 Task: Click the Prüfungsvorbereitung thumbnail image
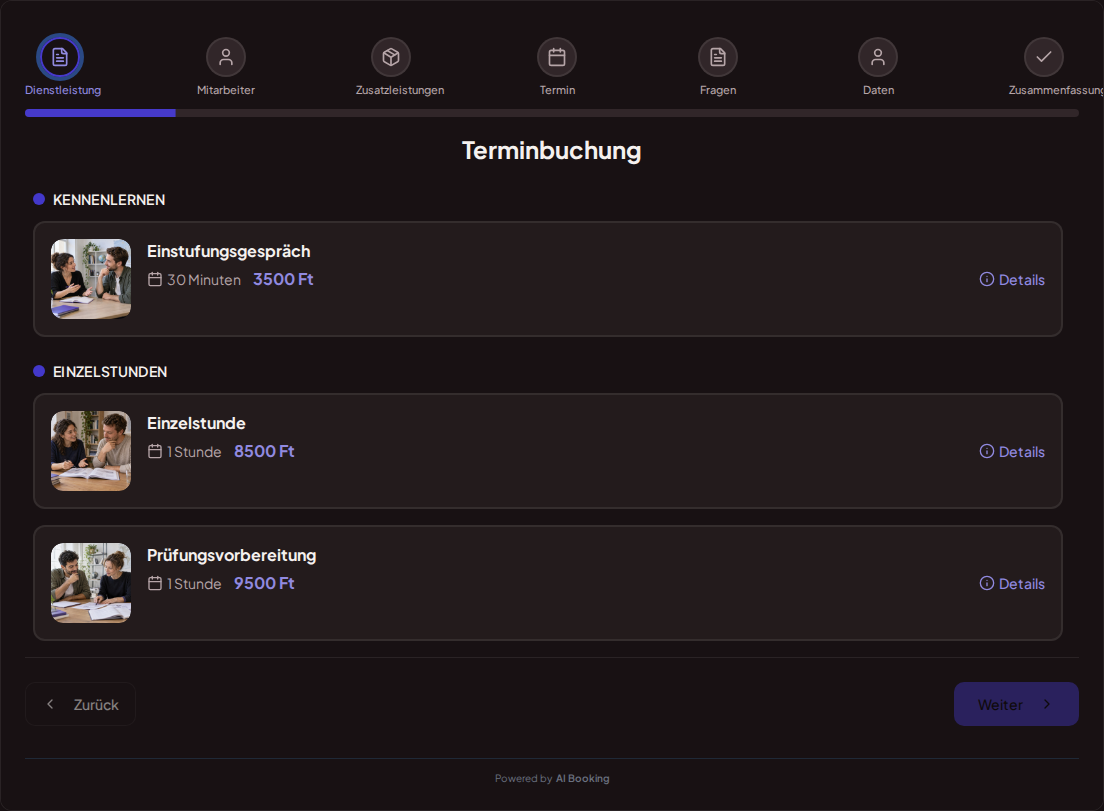(91, 583)
